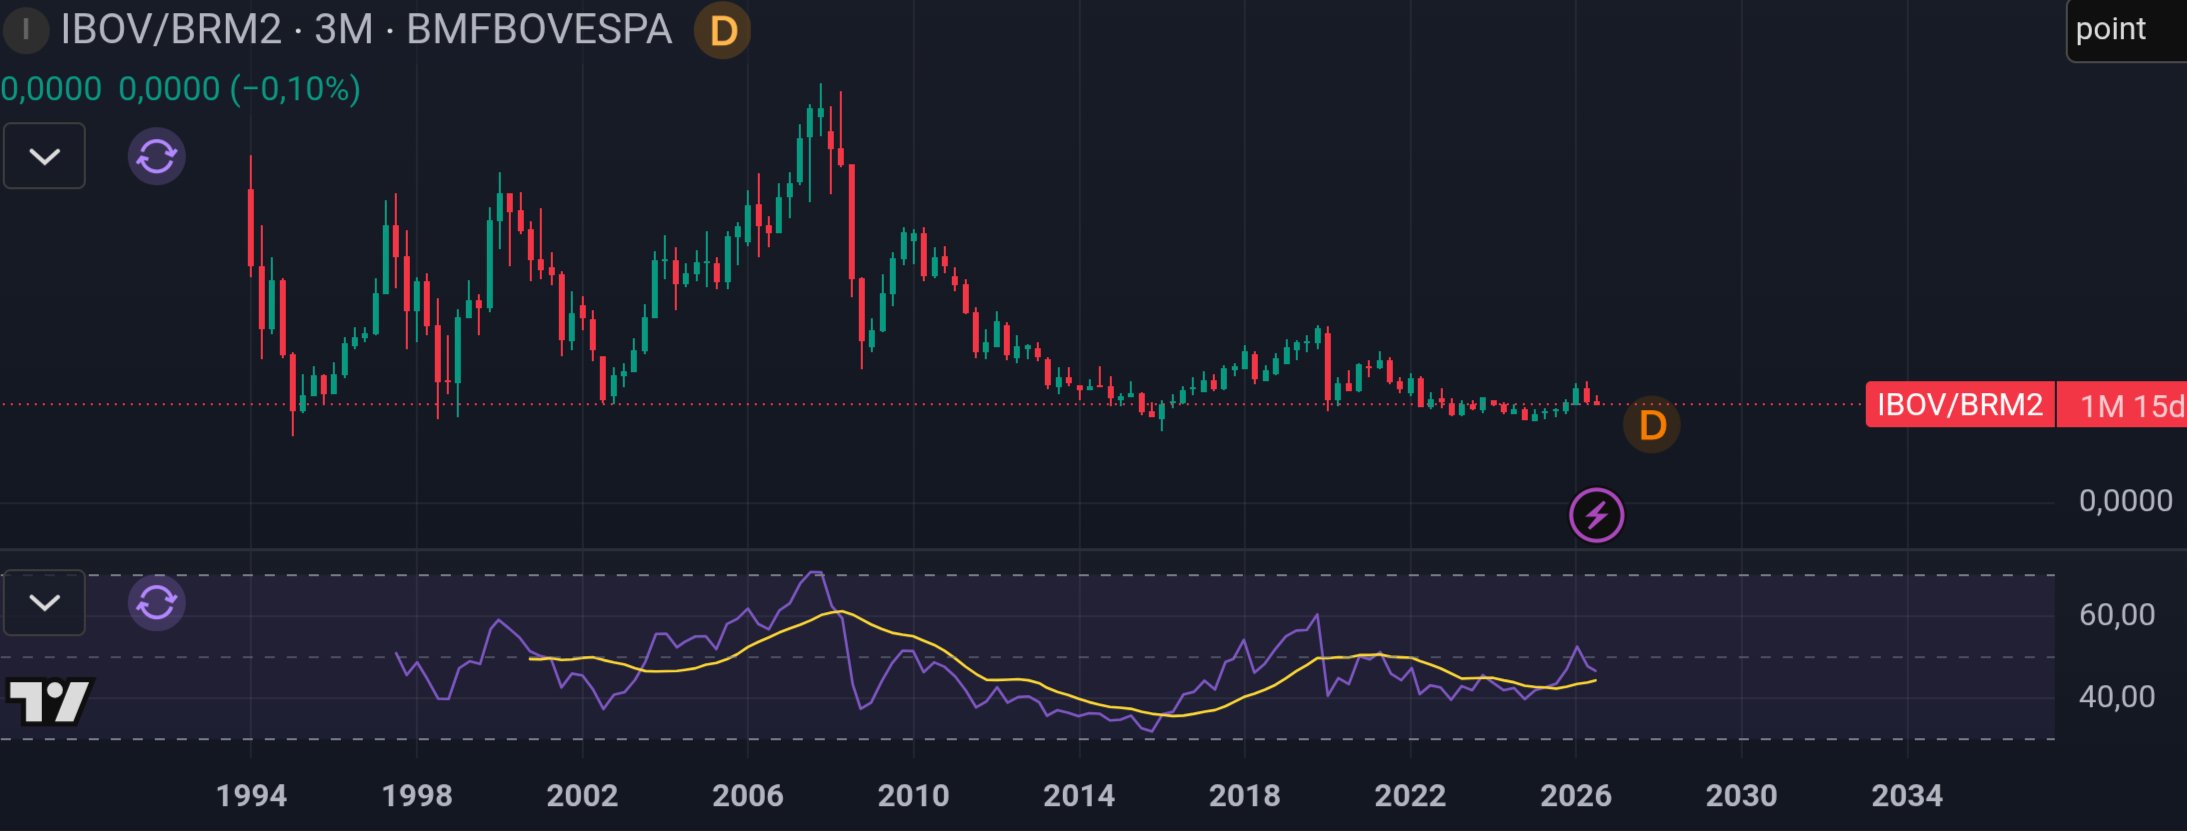Click the red "1M 15d" countdown label

2122,405
